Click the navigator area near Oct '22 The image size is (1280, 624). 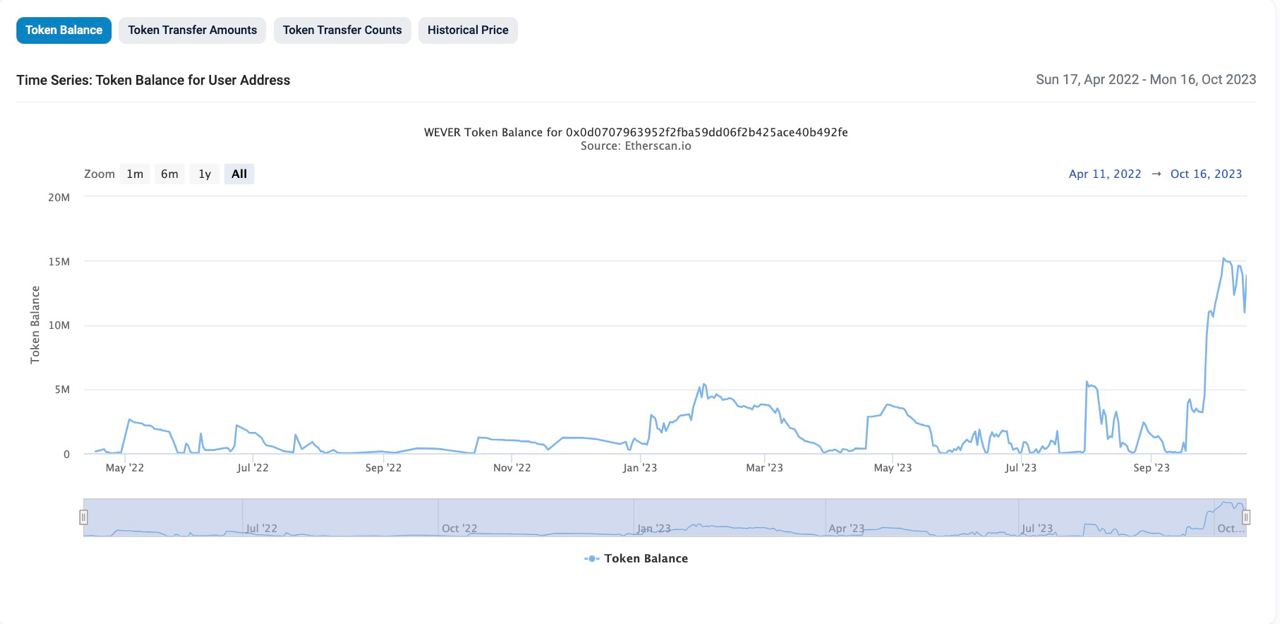click(x=459, y=520)
